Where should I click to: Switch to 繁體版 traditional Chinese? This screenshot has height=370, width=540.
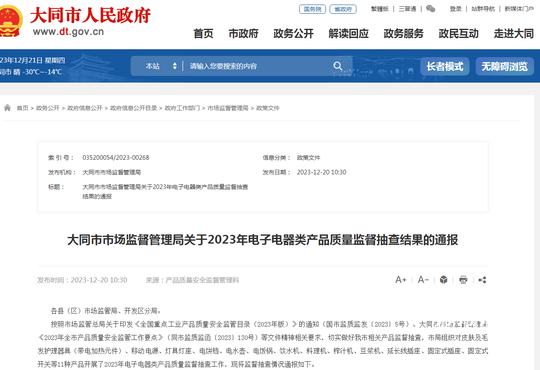pos(380,9)
